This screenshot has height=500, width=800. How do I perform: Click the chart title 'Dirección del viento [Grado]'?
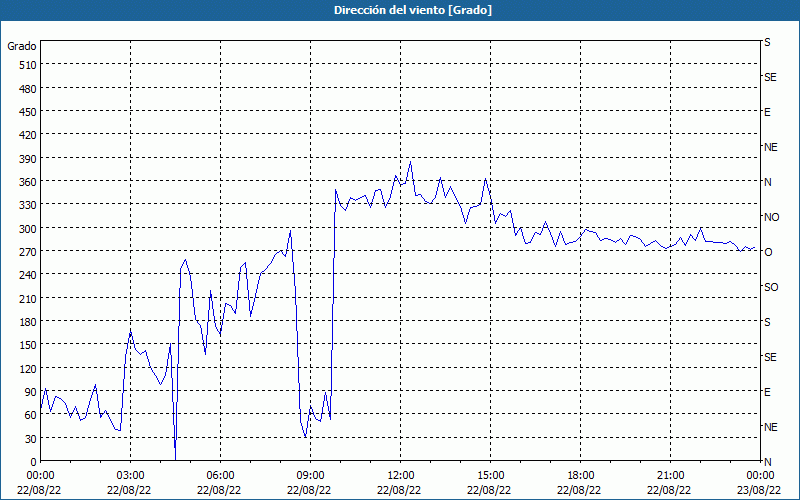pos(413,10)
